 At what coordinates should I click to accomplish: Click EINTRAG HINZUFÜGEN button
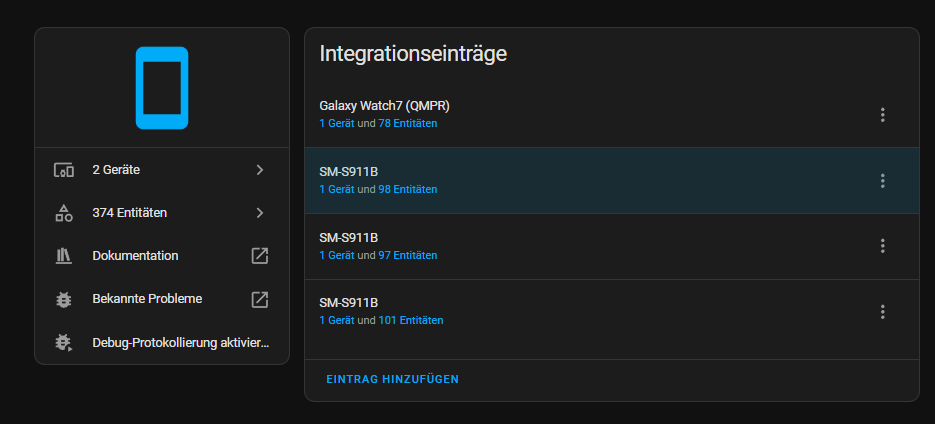coord(392,379)
